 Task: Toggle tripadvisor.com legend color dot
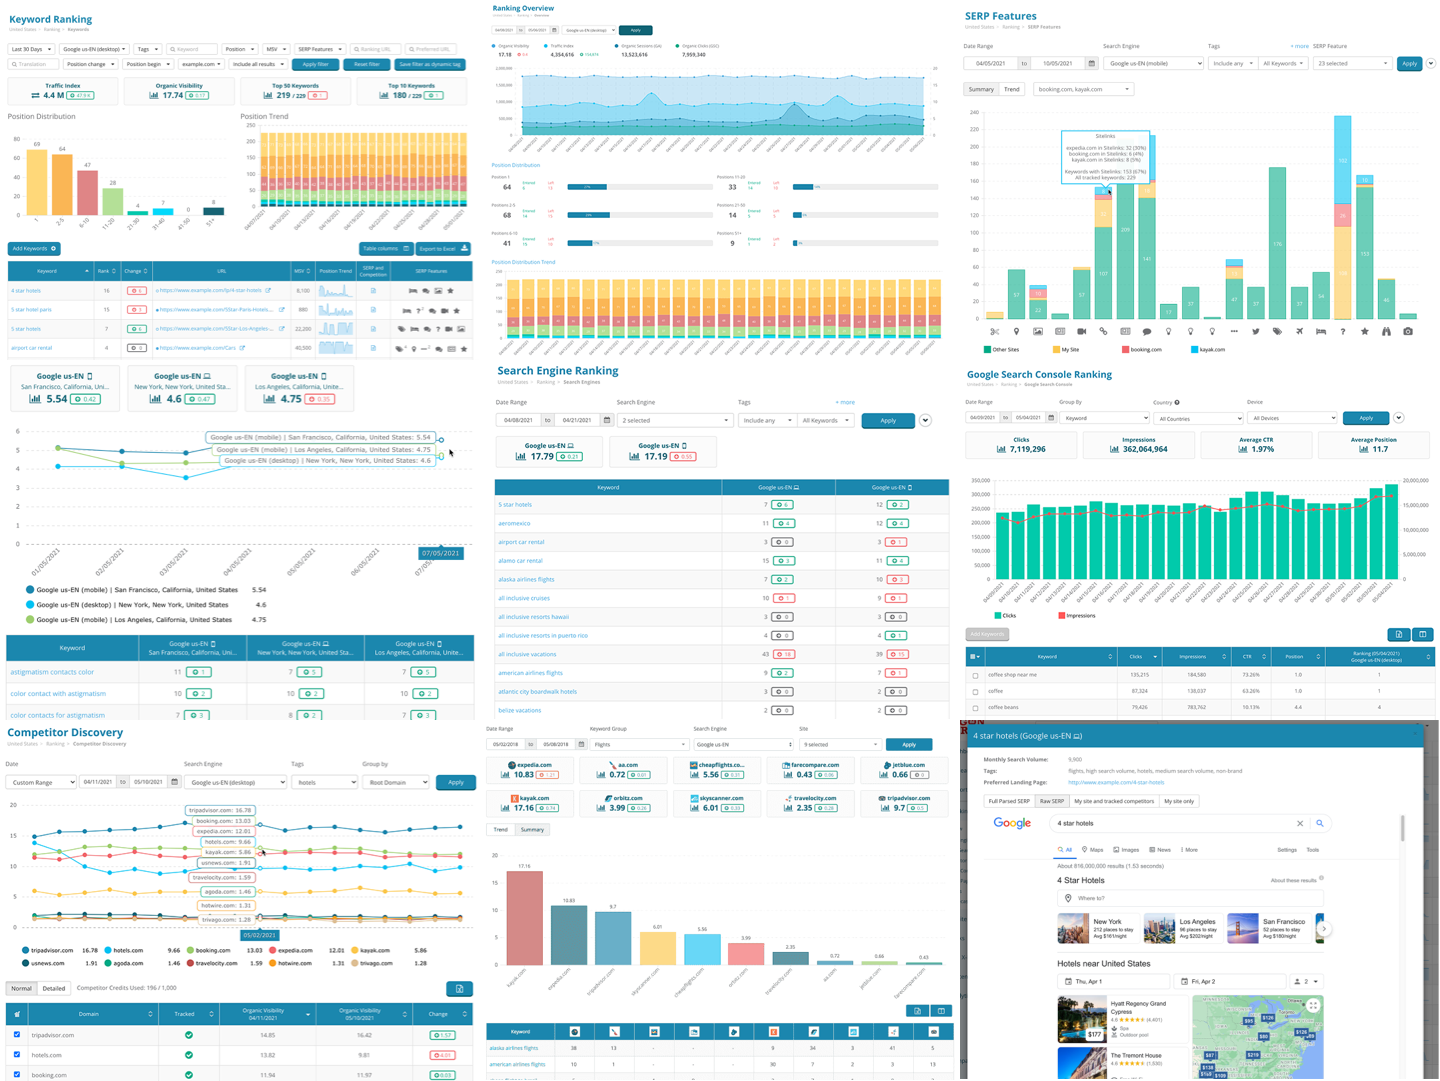(x=26, y=950)
